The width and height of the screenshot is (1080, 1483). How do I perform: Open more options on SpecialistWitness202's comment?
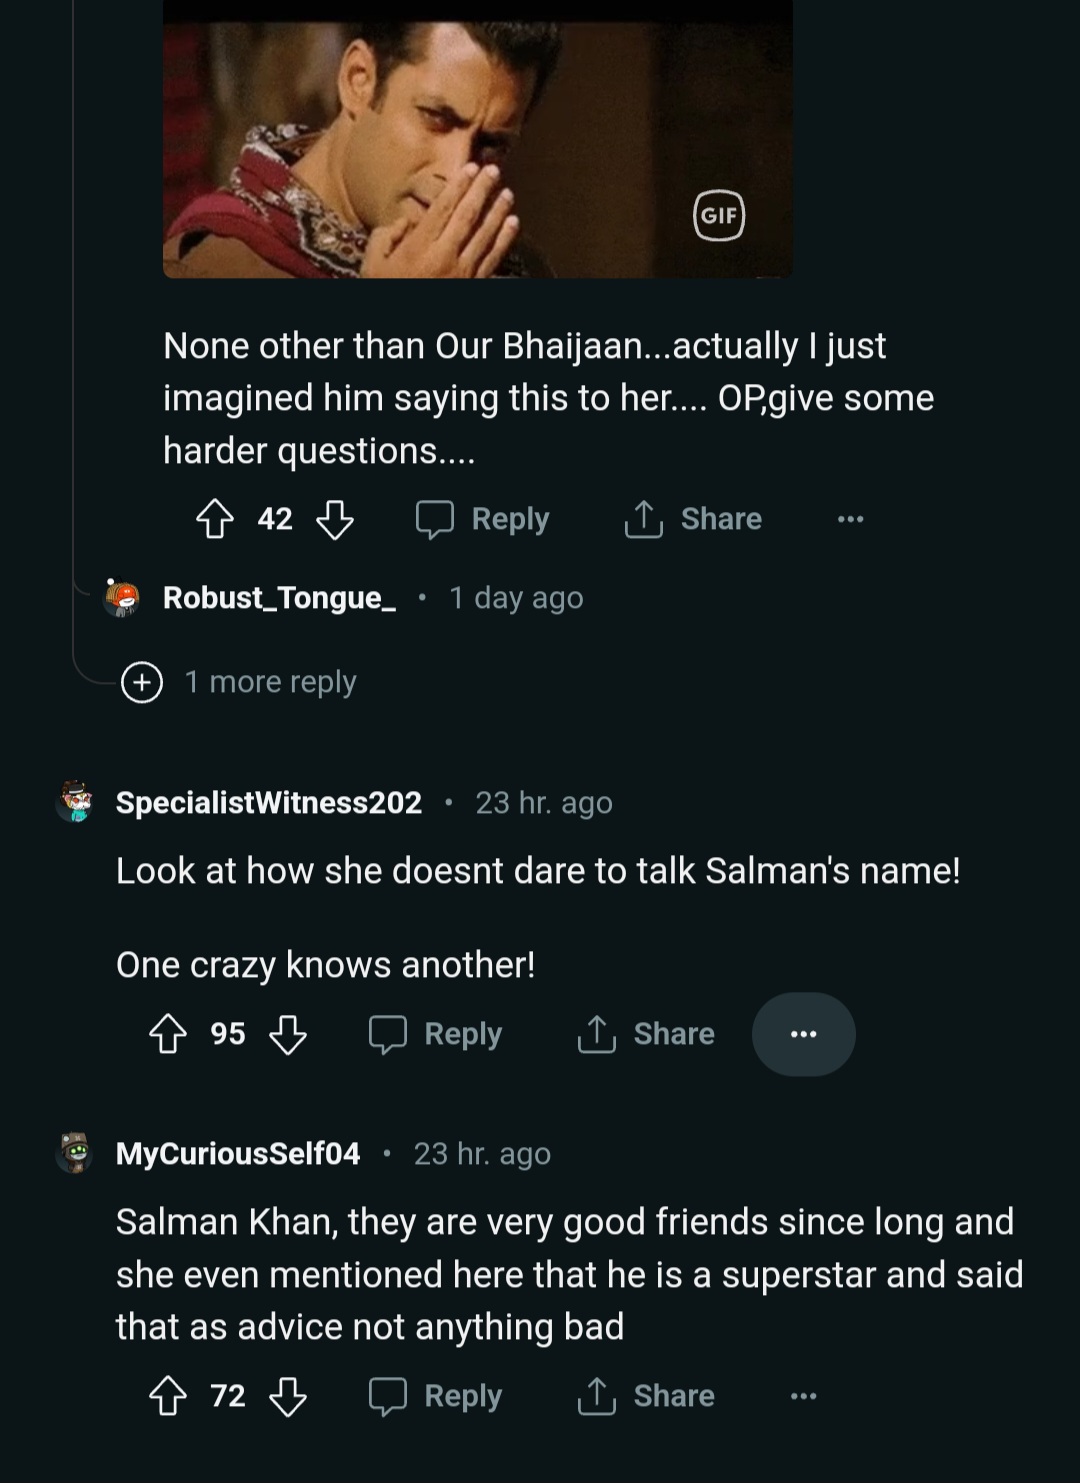coord(803,1034)
